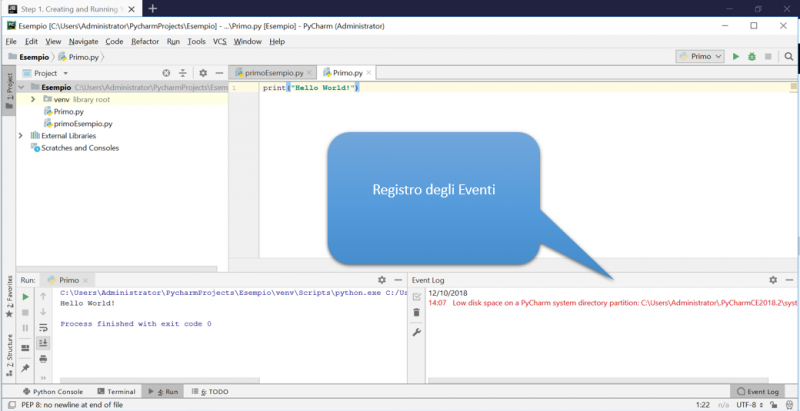800x411 pixels.
Task: Open Search Everywhere magnifier icon
Action: [789, 57]
